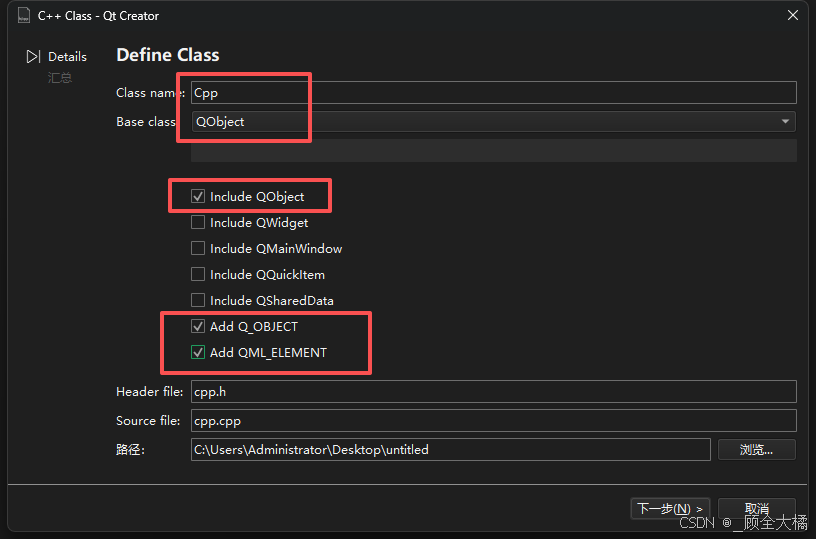Click the Header file field cpp.h
Image resolution: width=816 pixels, height=539 pixels.
(x=493, y=391)
